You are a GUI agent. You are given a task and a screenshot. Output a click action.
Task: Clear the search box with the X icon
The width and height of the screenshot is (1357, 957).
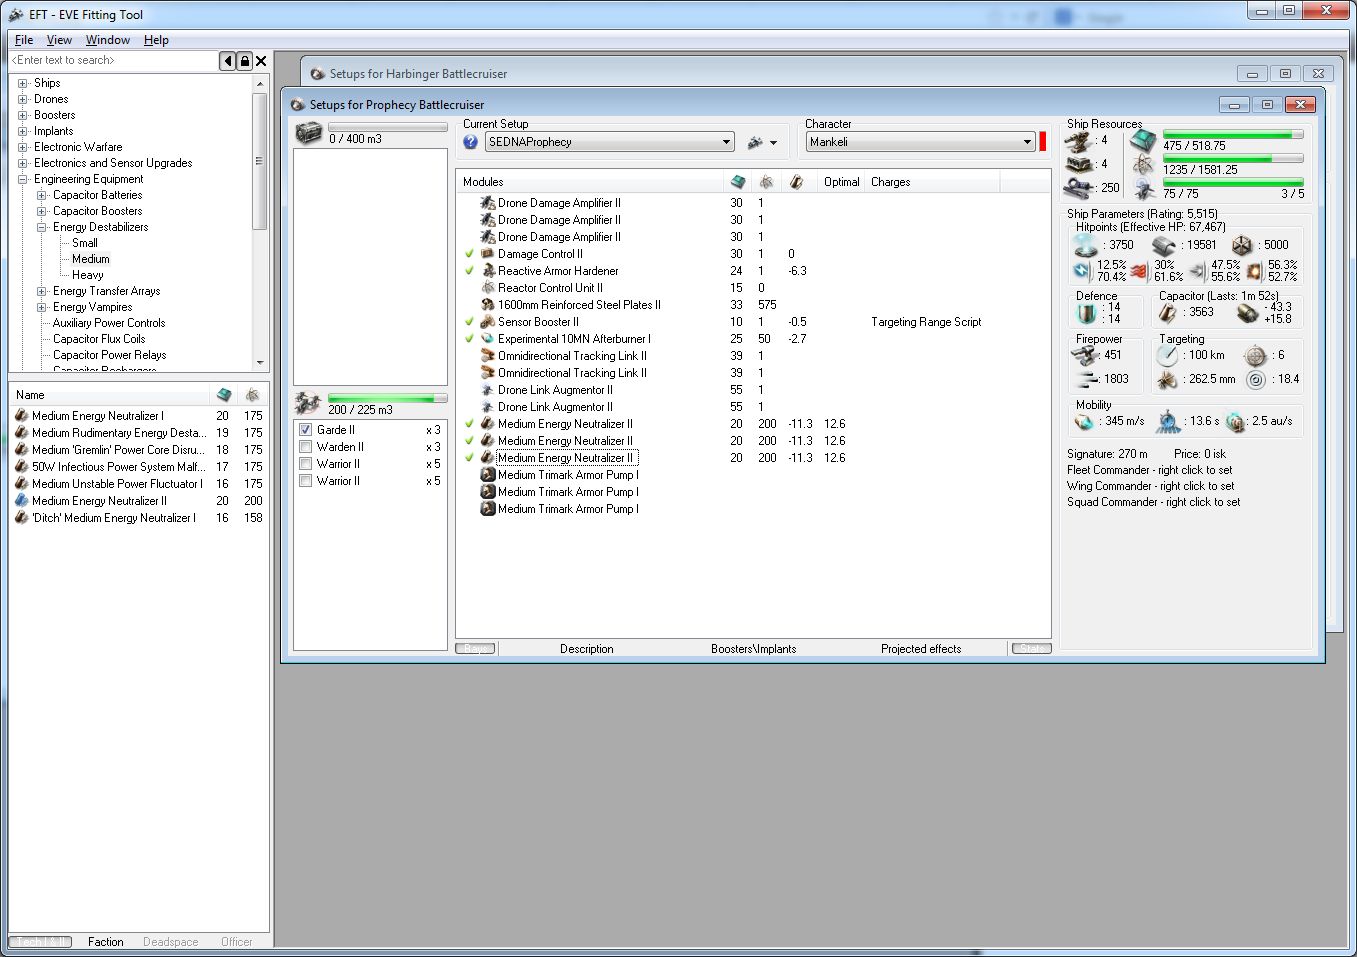[261, 61]
